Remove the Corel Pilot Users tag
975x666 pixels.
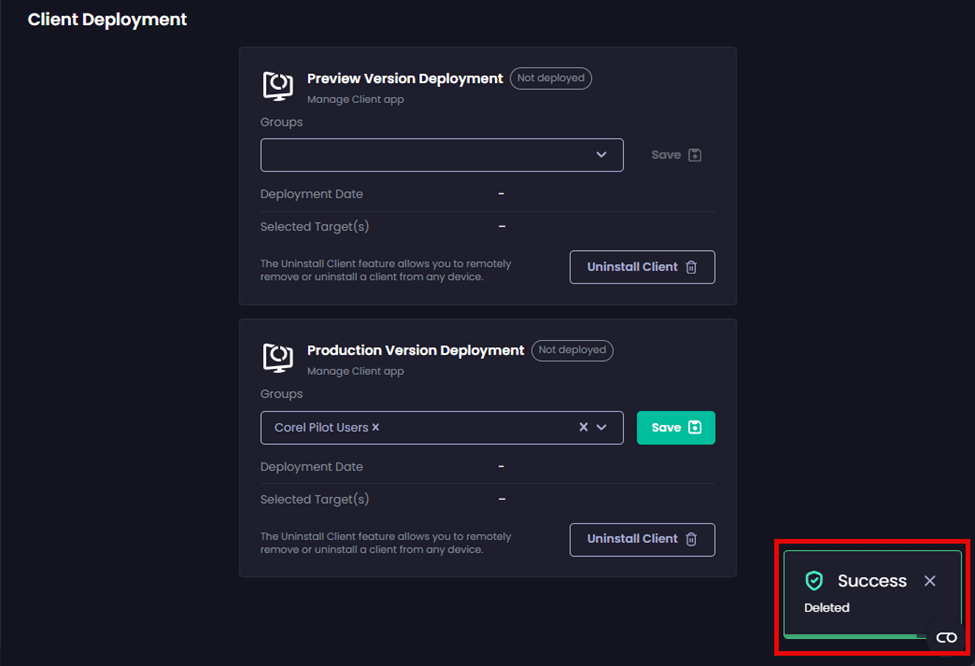coord(376,428)
